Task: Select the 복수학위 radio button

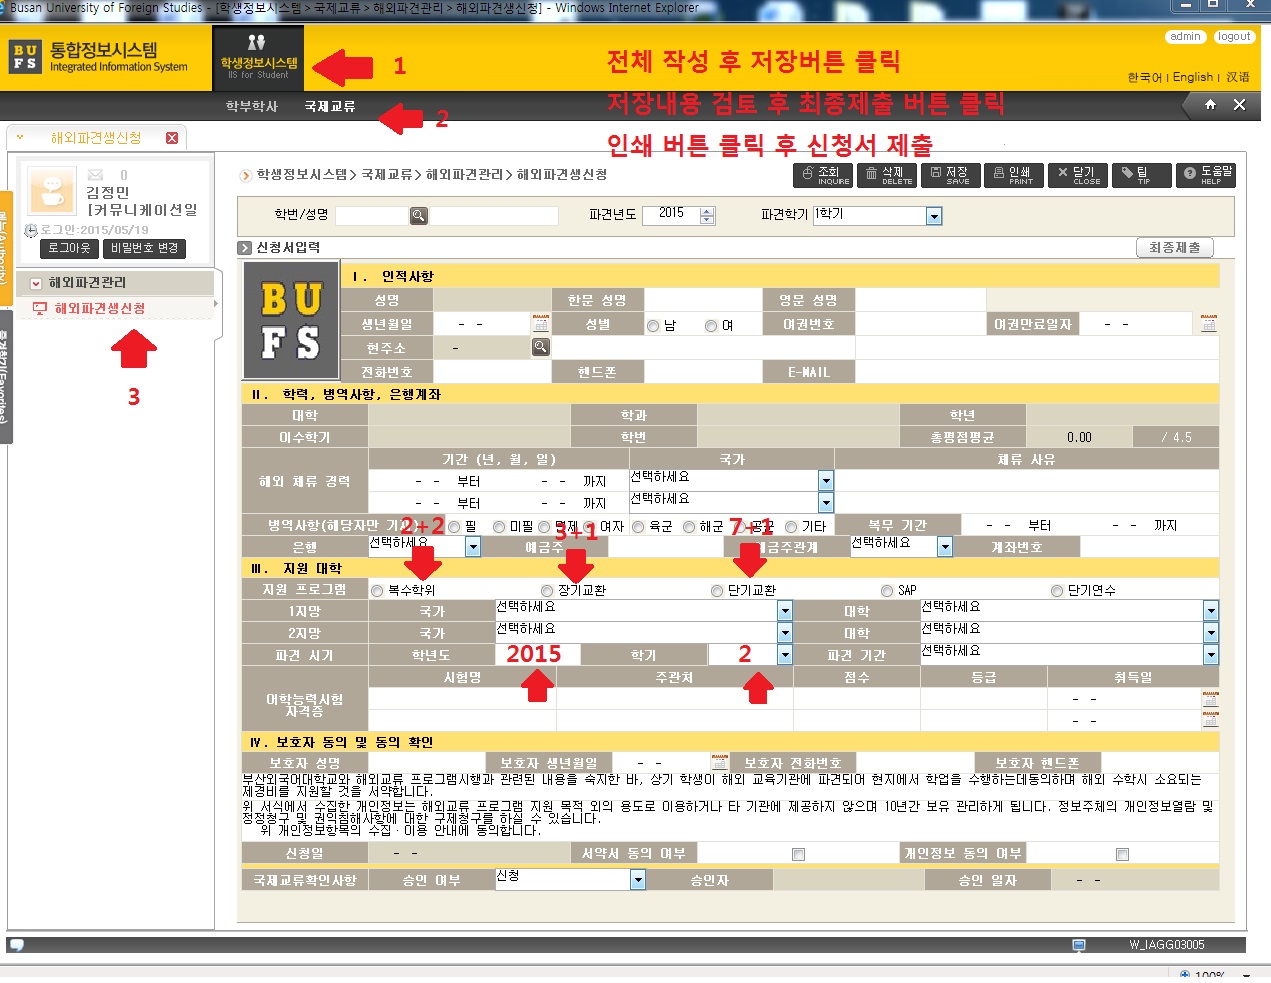Action: pyautogui.click(x=377, y=591)
